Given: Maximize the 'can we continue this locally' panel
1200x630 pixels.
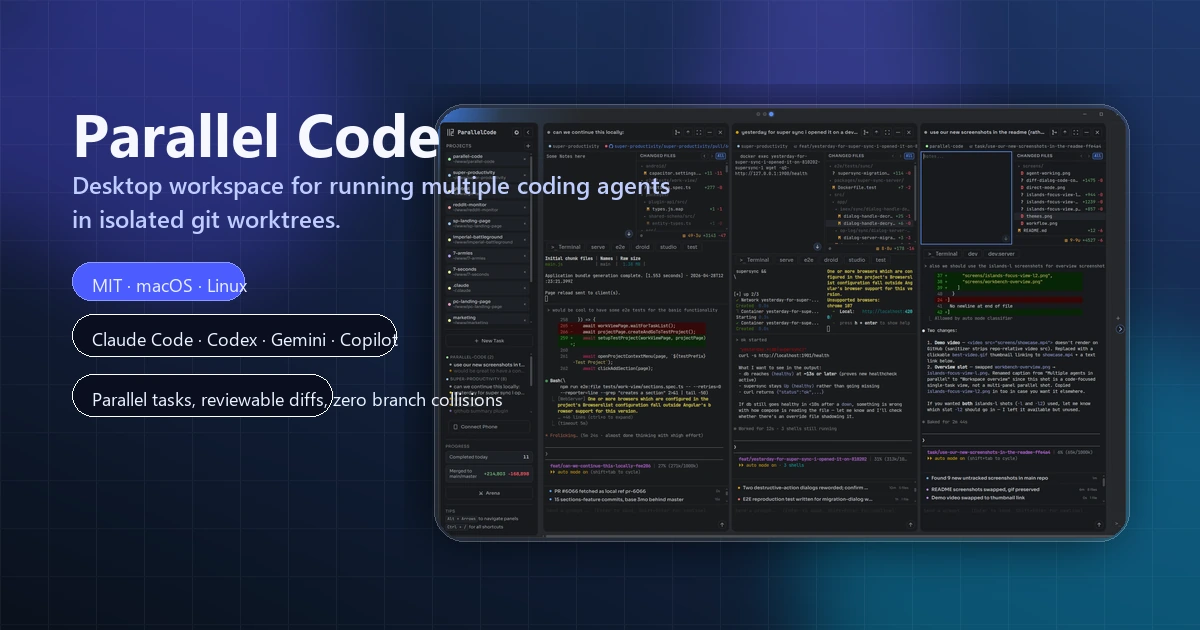Looking at the screenshot, I should 699,132.
